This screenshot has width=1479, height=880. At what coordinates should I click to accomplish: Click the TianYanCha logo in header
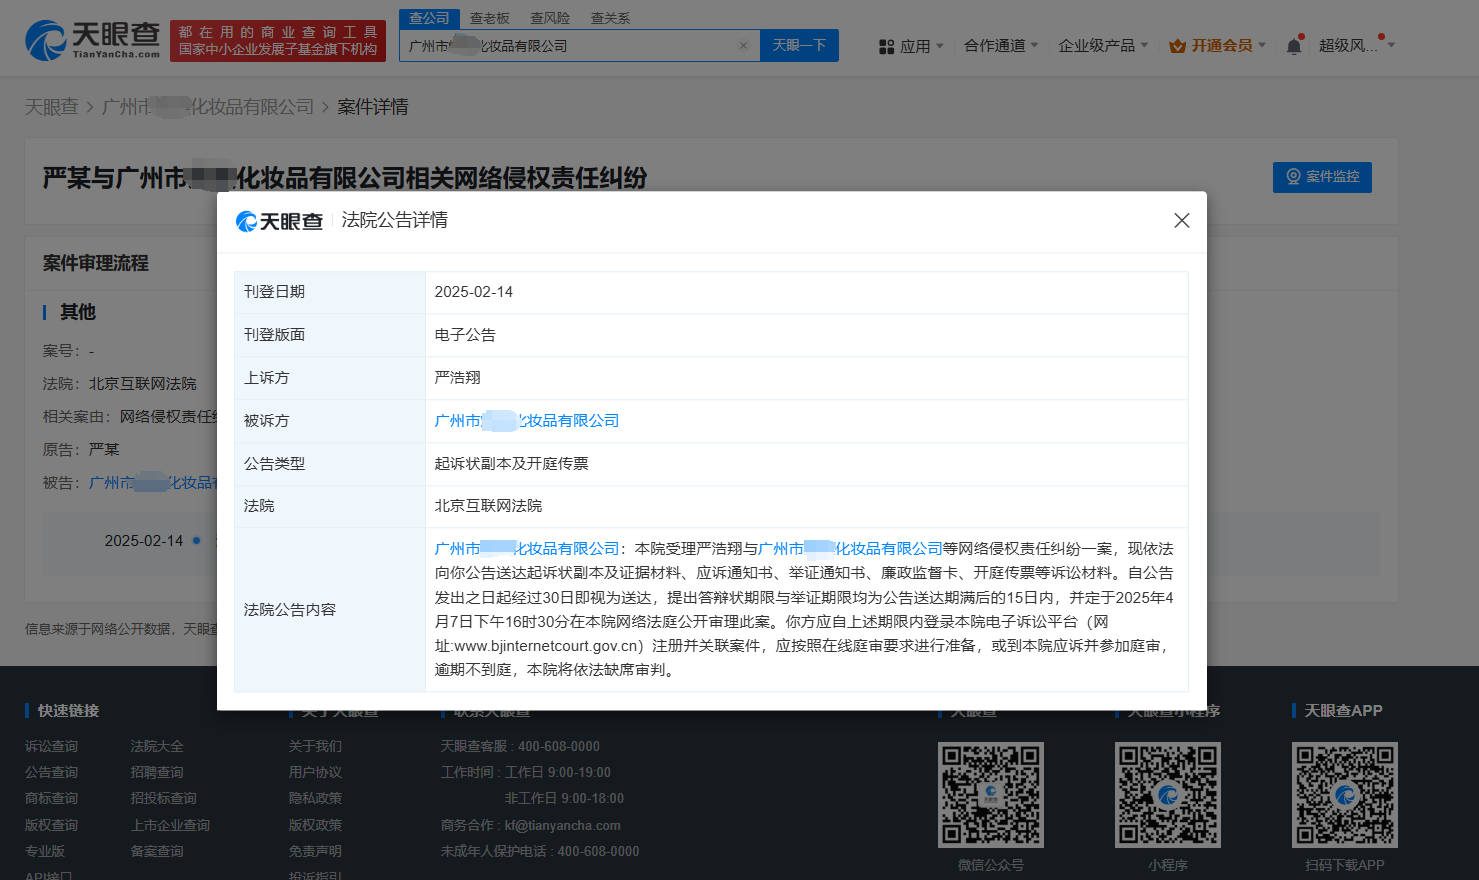(93, 40)
